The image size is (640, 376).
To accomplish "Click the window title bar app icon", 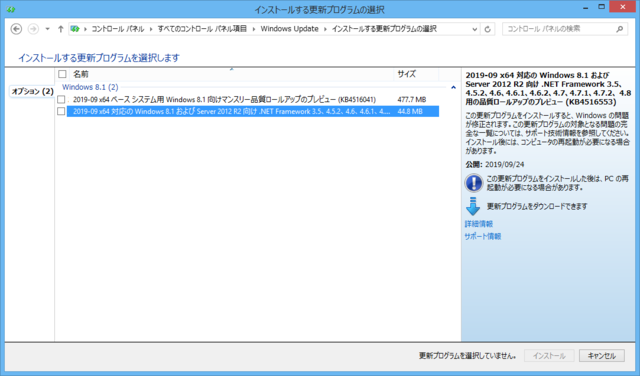I will pos(11,9).
